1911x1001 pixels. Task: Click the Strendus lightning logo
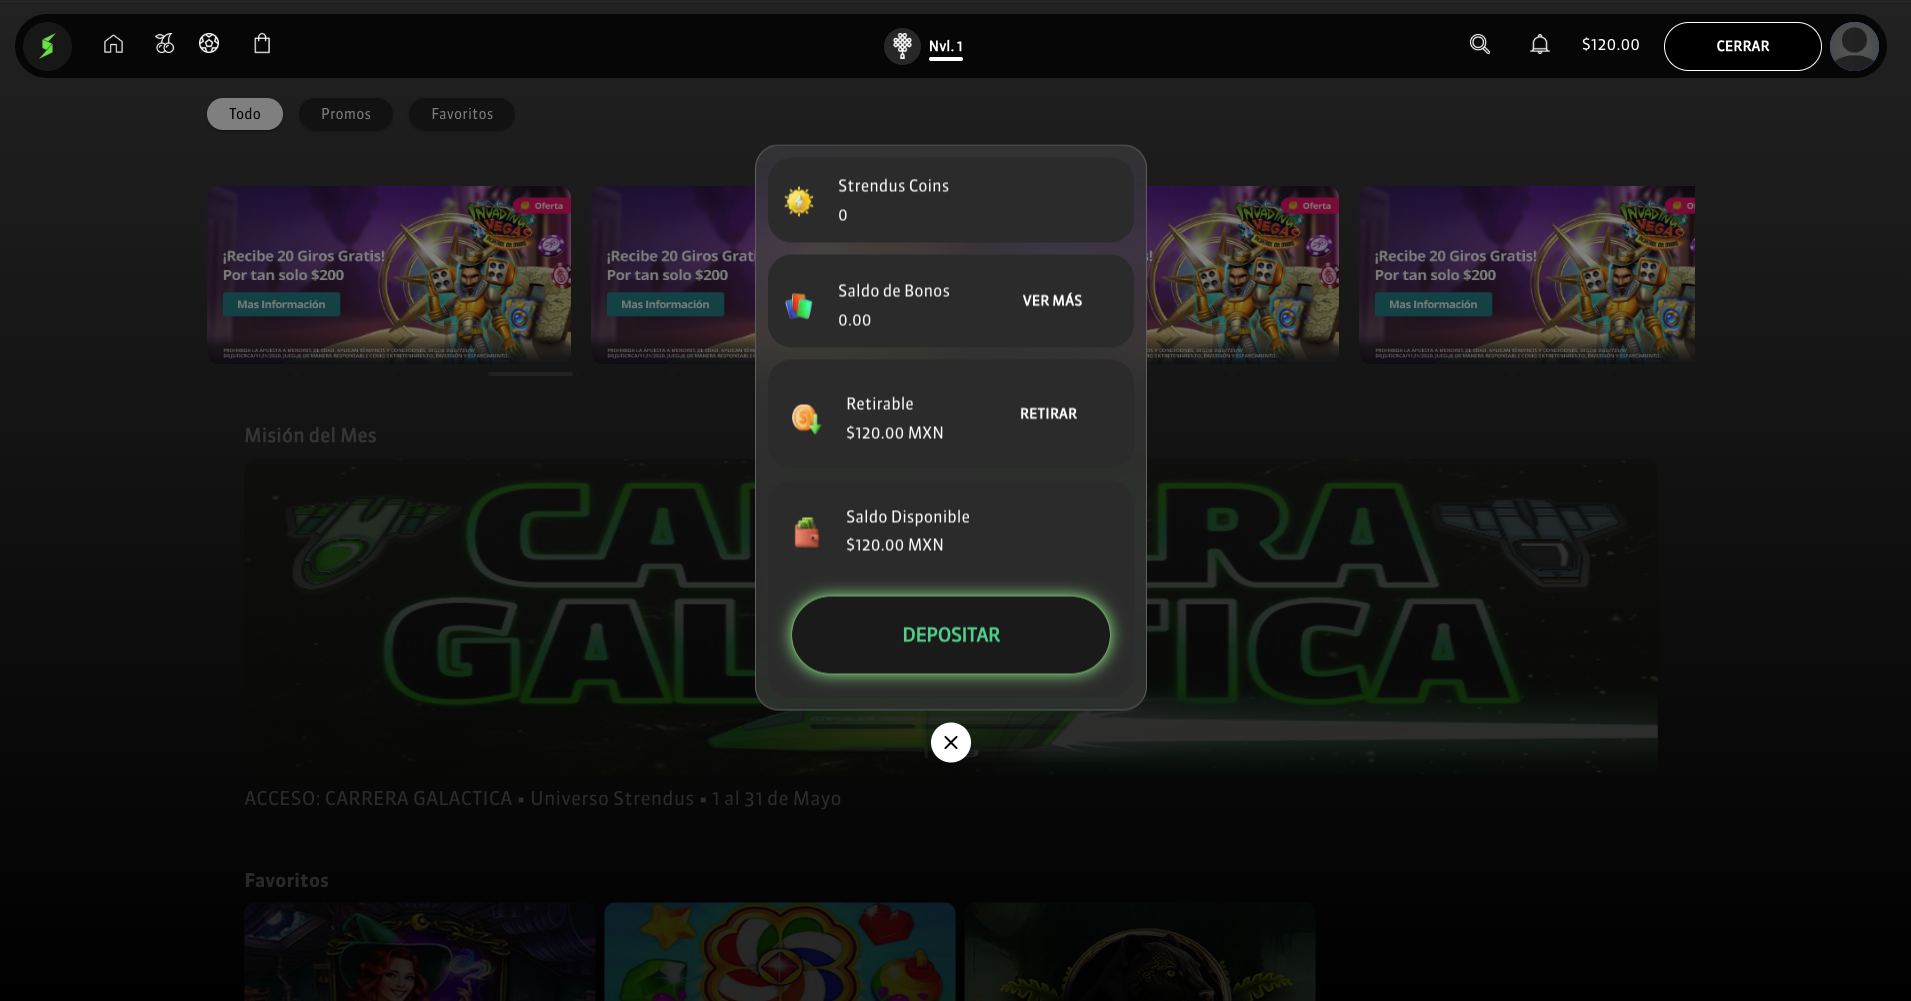46,46
